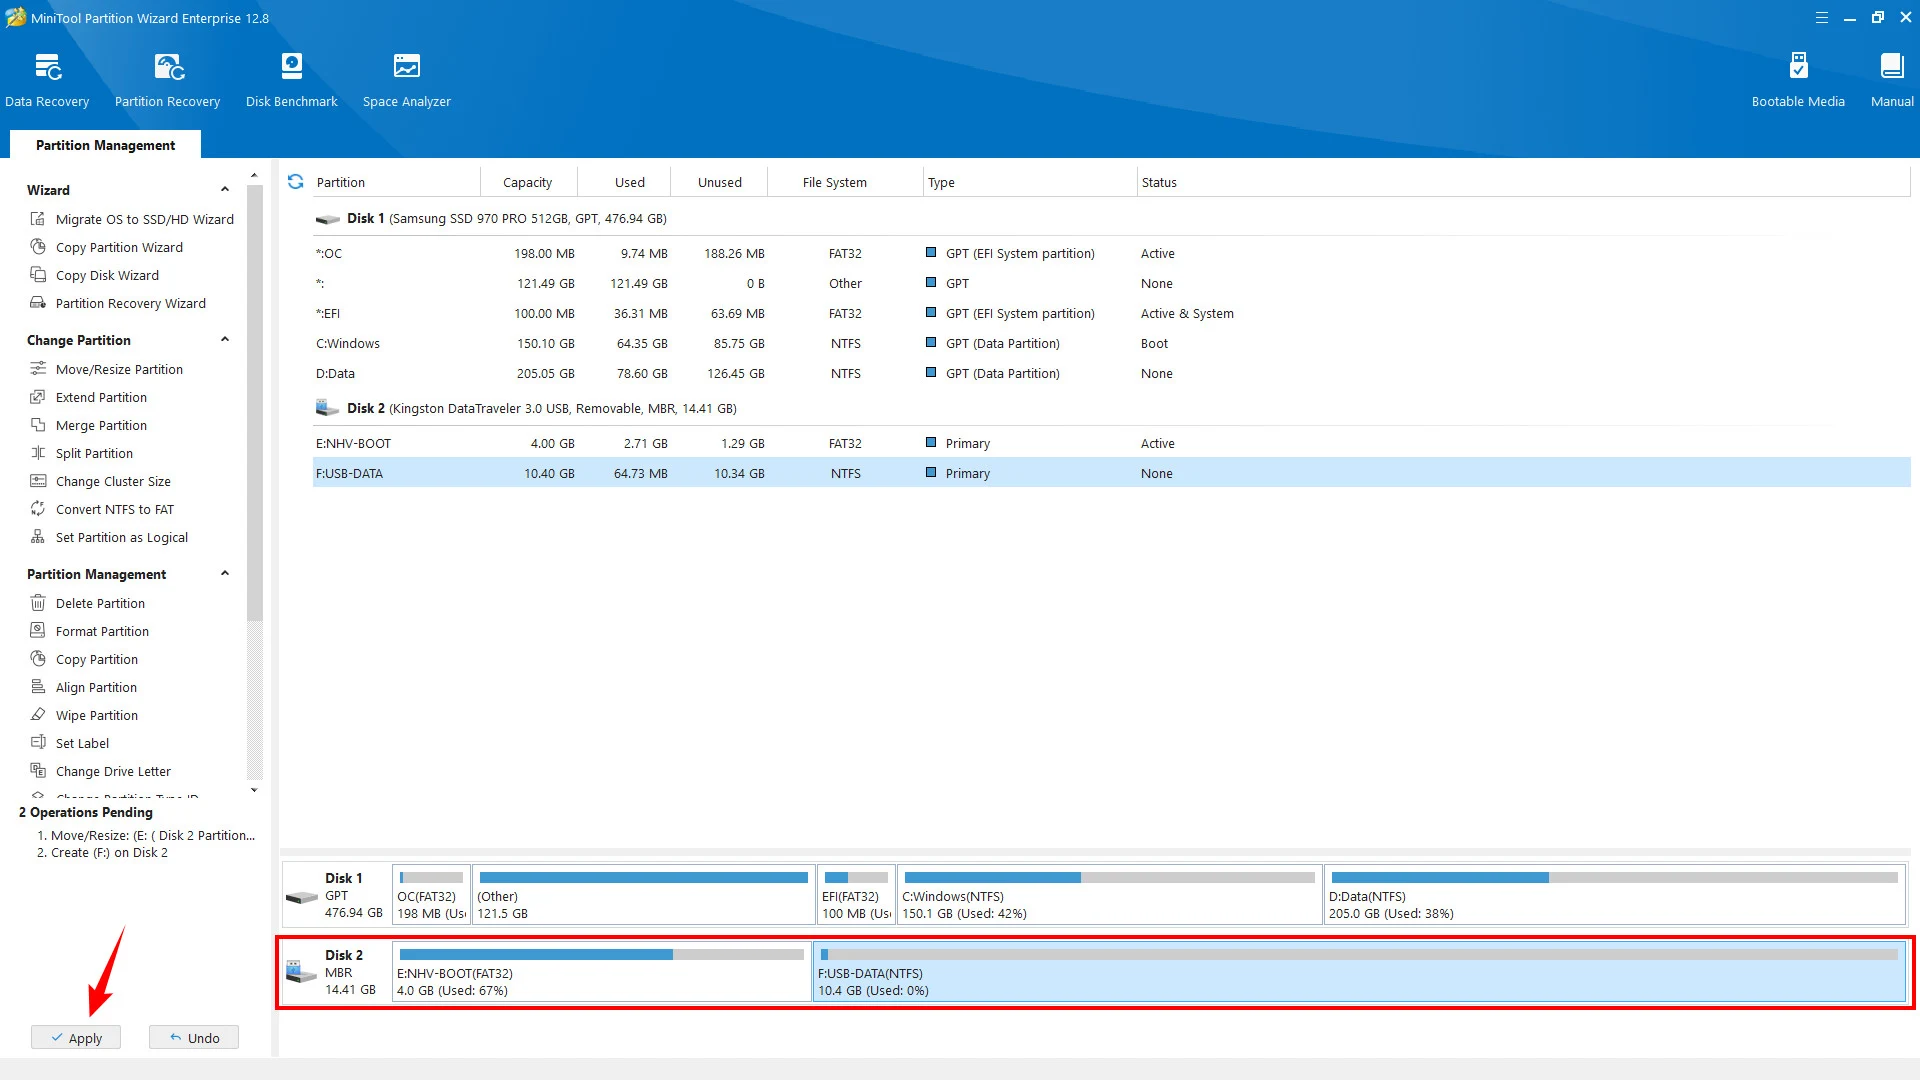Select the Disk 2 Kingston DataTraveler row

point(1111,408)
